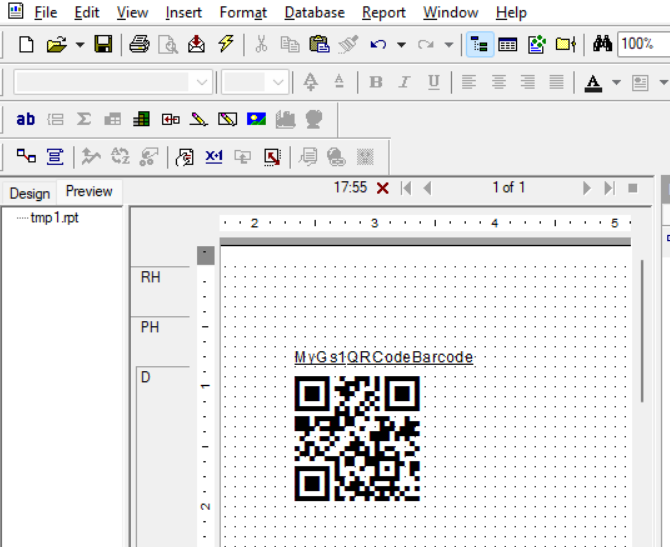
Task: Click the Open folder icon
Action: (56, 44)
